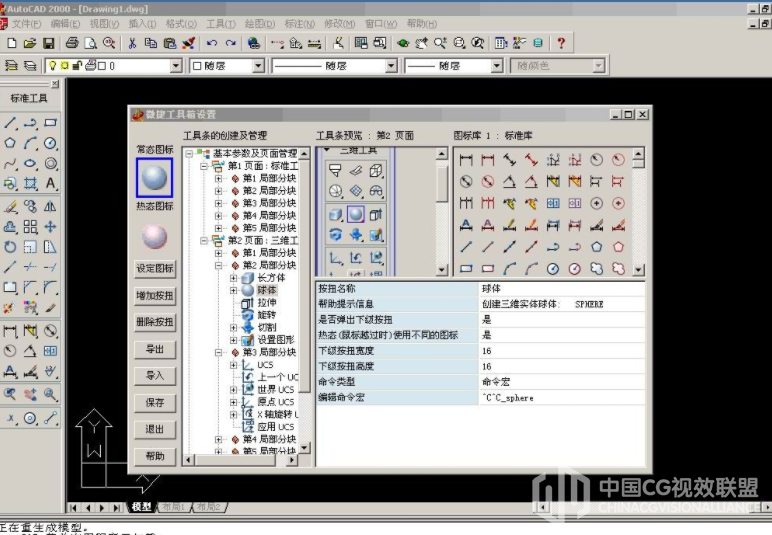This screenshot has height=535, width=772.
Task: Click the 设定图标 button
Action: (155, 268)
